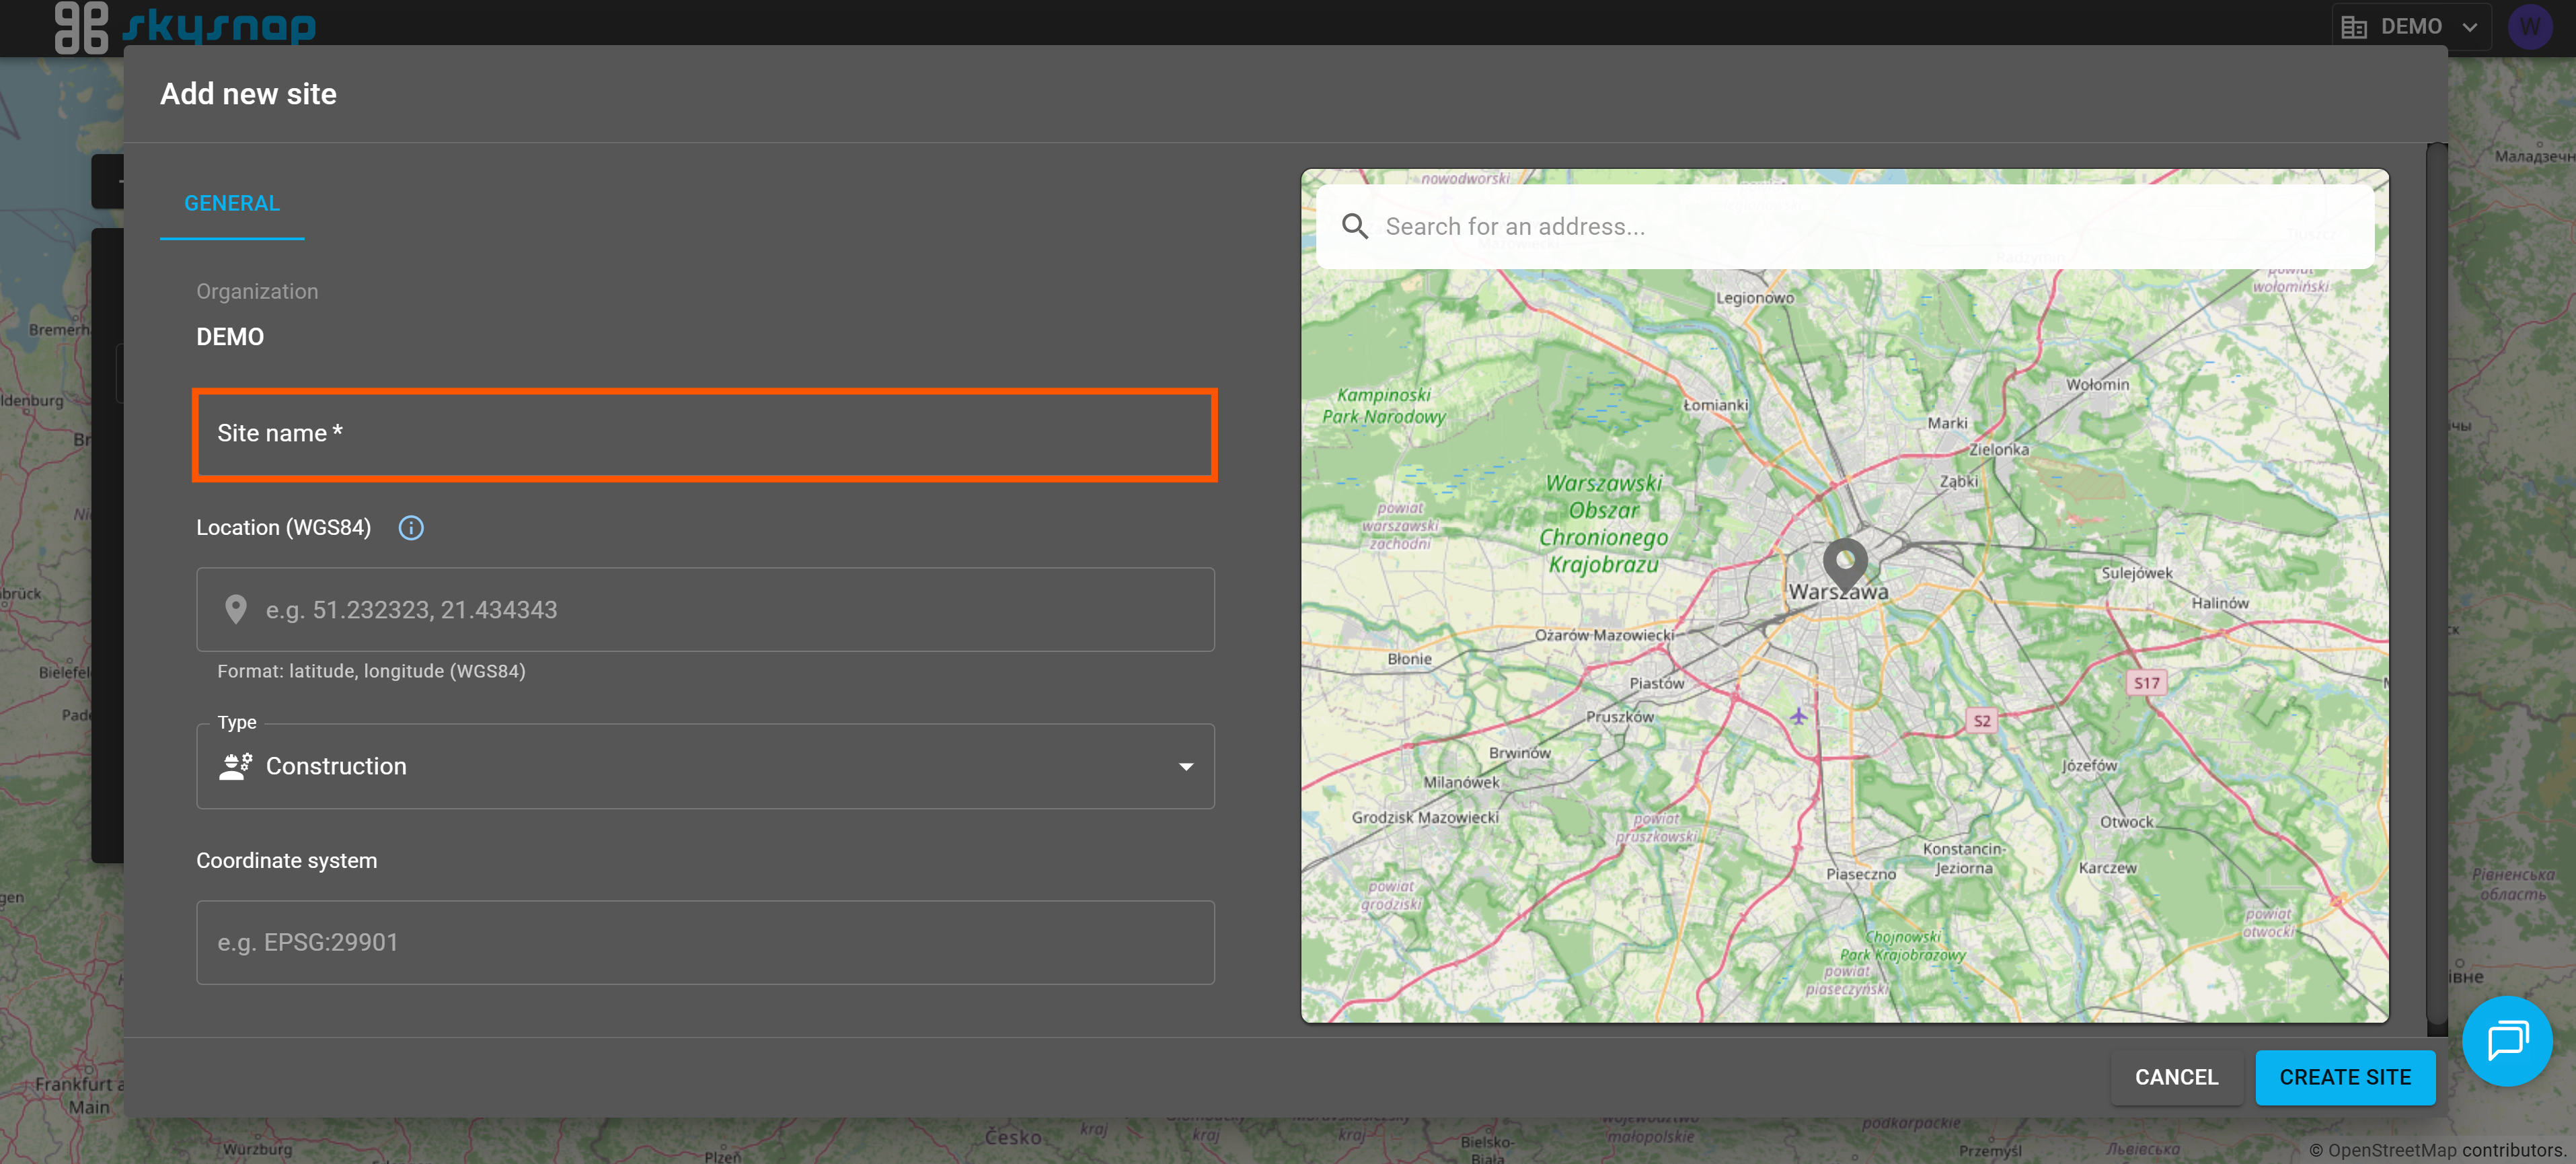Open the Type dropdown showing Construction
The width and height of the screenshot is (2576, 1164).
(x=705, y=767)
